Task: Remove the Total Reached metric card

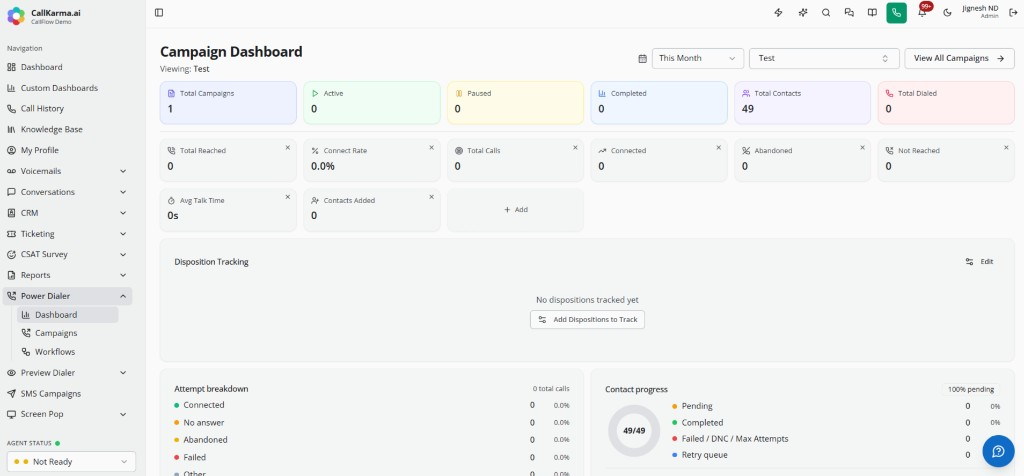Action: click(287, 148)
